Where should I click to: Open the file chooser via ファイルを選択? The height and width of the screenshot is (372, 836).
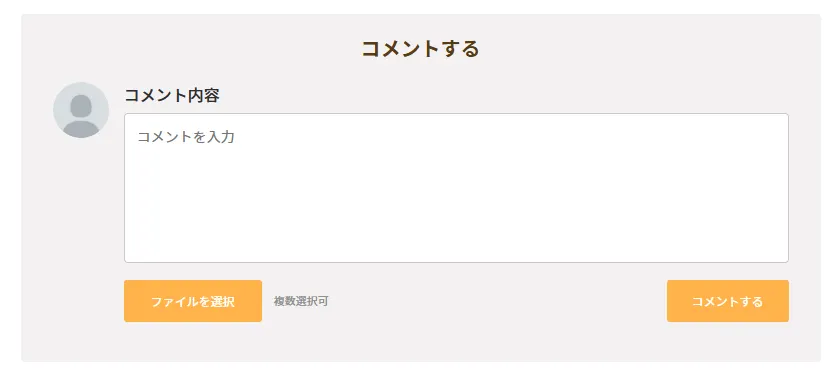(x=193, y=301)
